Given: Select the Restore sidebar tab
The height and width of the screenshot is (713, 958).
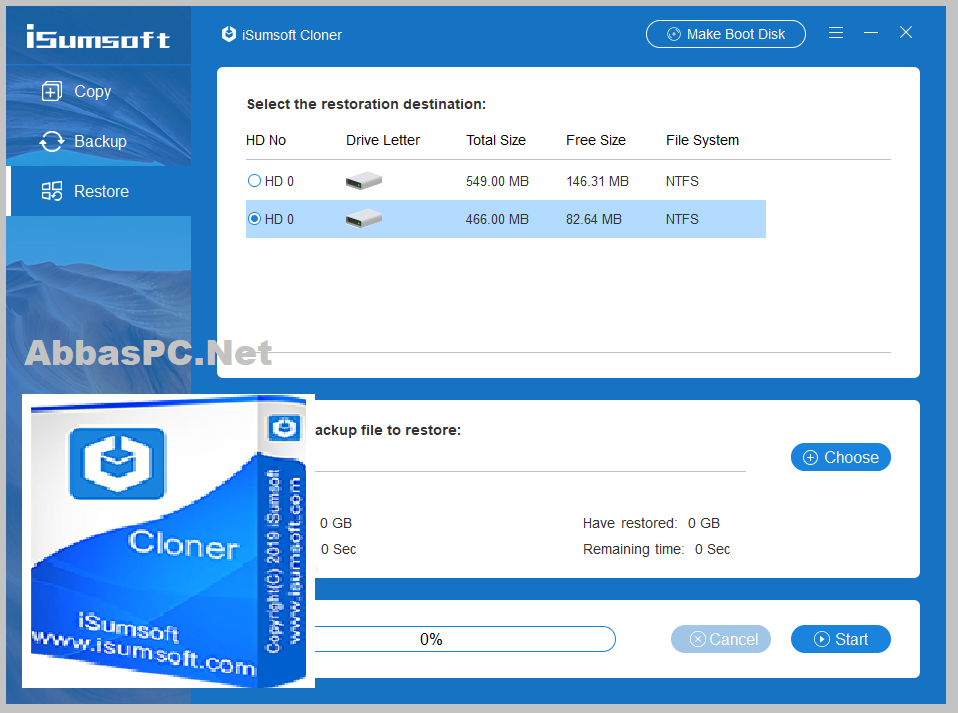Looking at the screenshot, I should (99, 191).
